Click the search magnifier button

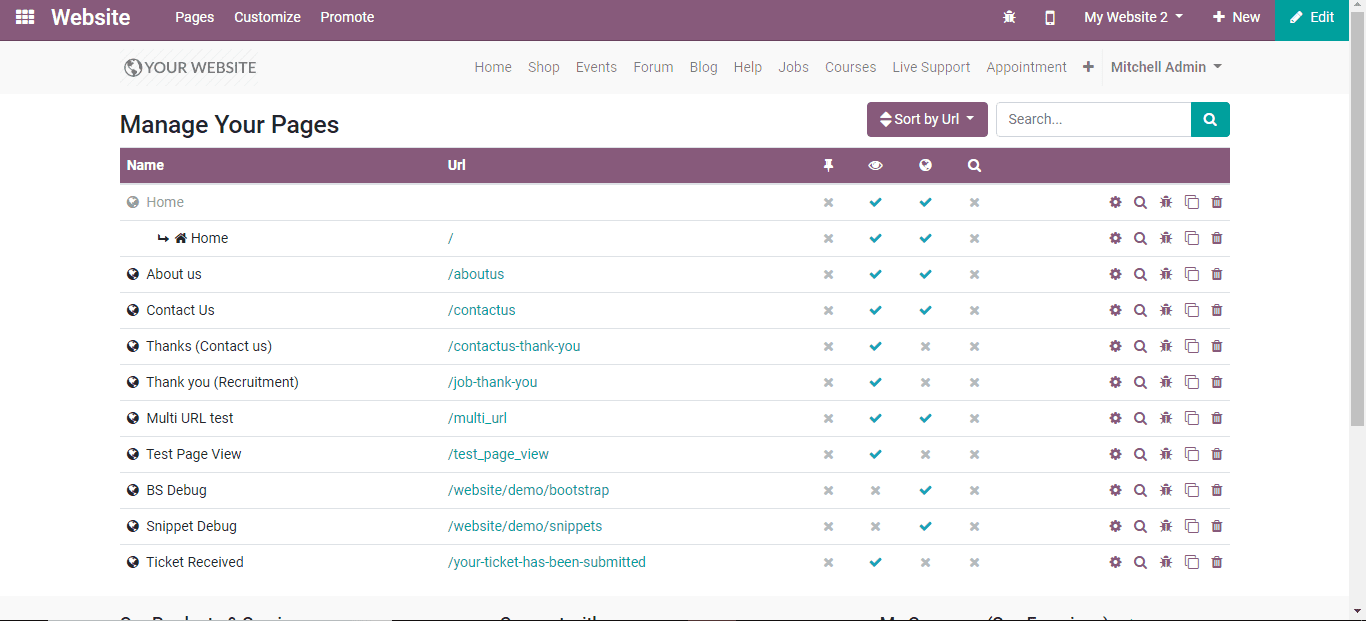1210,119
